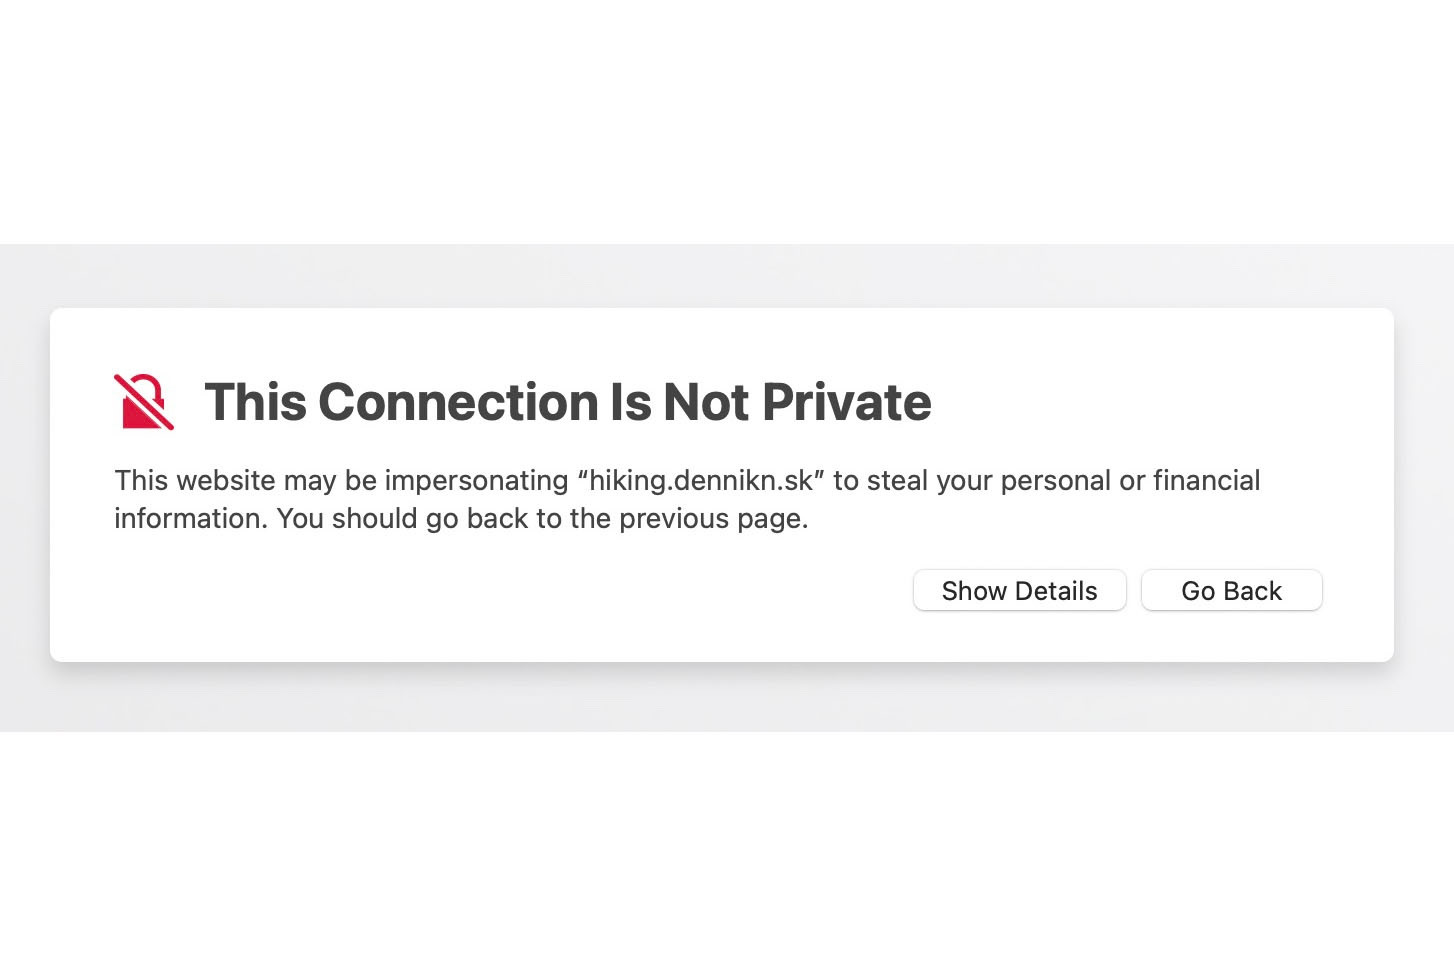Click the word "personal" in the warning text

(x=1055, y=481)
